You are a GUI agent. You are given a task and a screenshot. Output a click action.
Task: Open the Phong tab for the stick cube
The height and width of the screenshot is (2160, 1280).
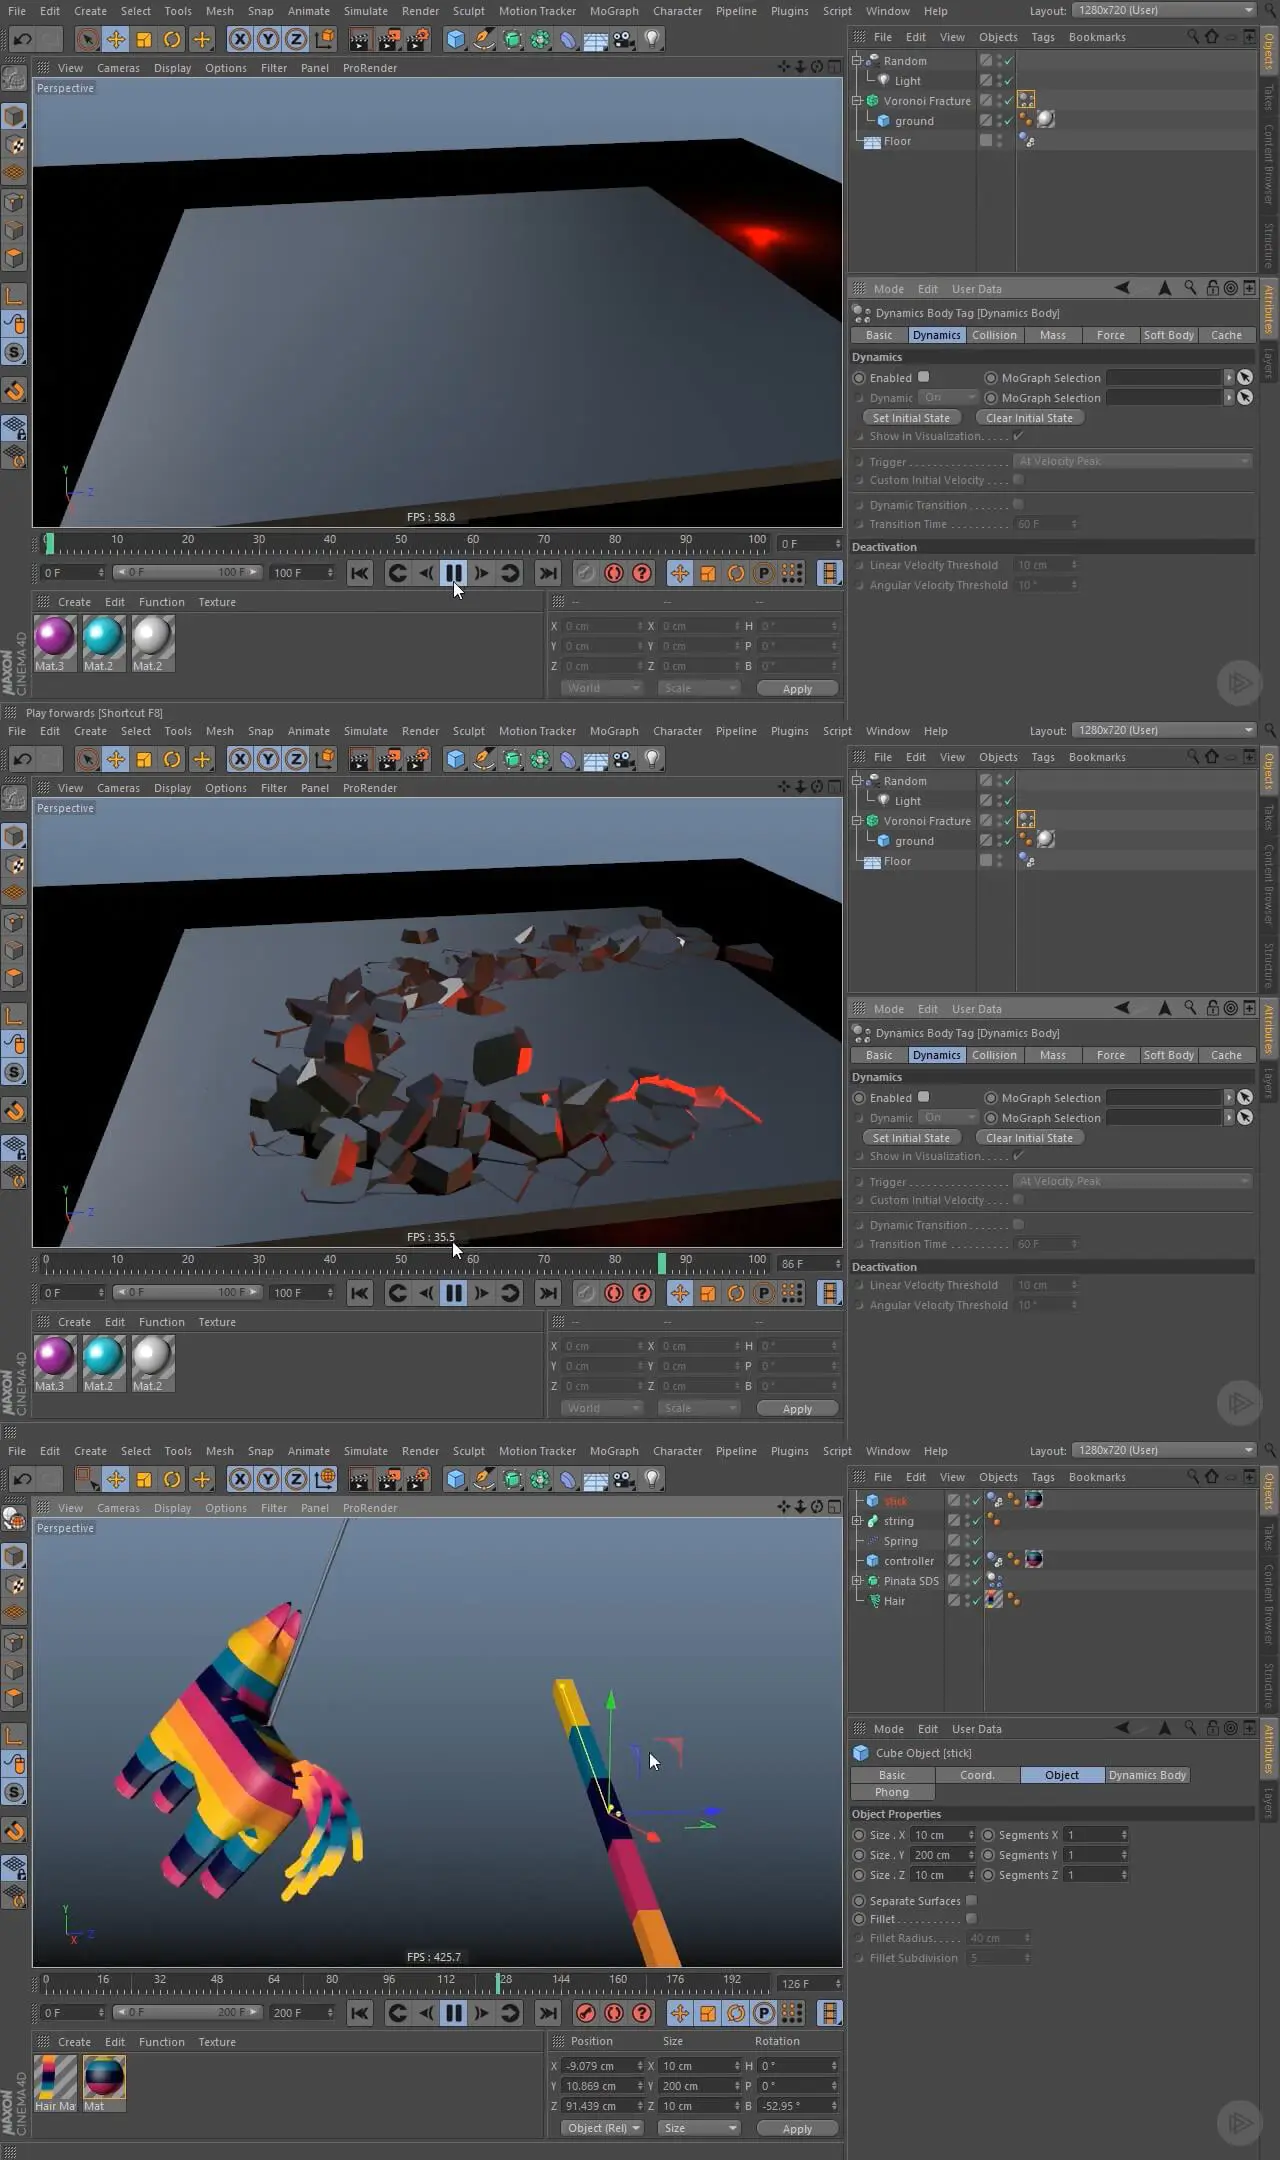point(892,1792)
